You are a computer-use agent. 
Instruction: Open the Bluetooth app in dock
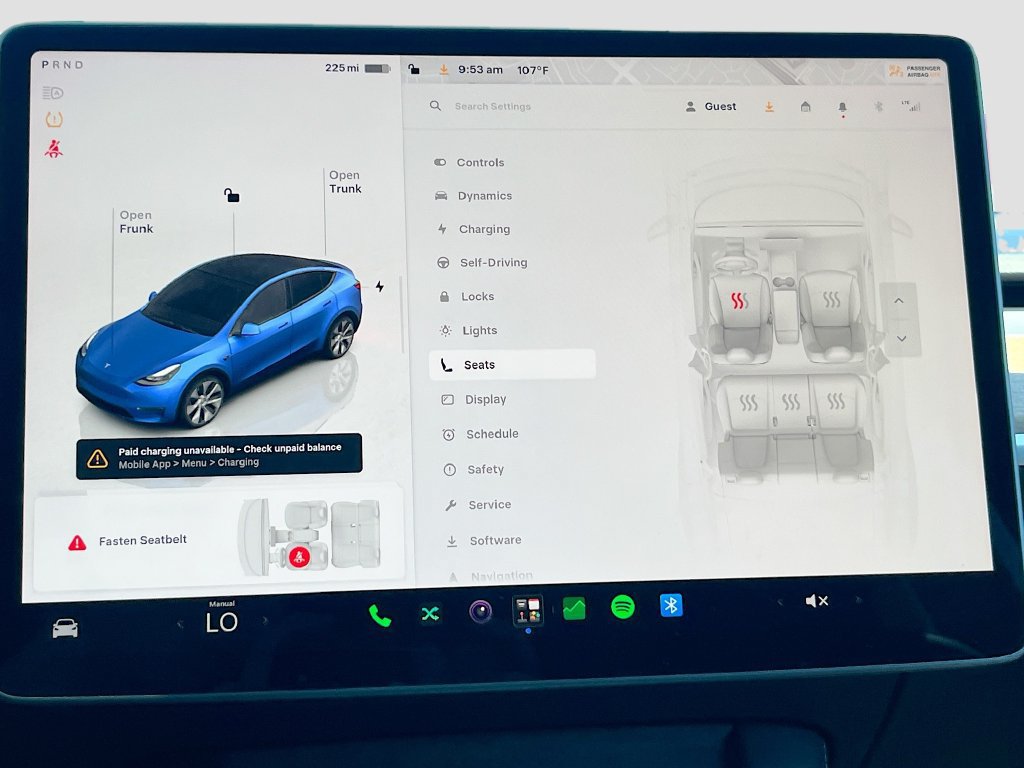[x=671, y=605]
